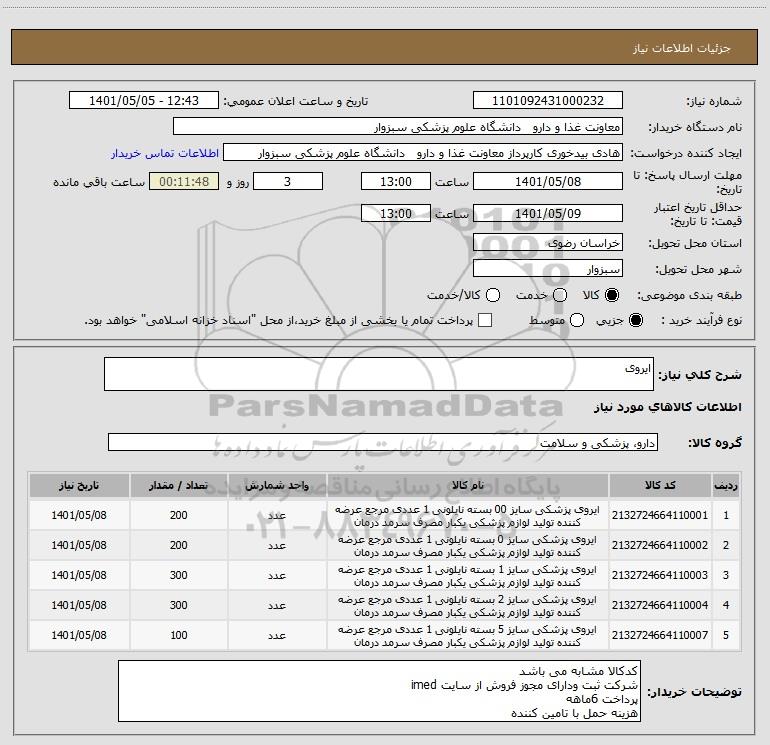Click the buyer notes text box
The height and width of the screenshot is (745, 770).
point(379,691)
